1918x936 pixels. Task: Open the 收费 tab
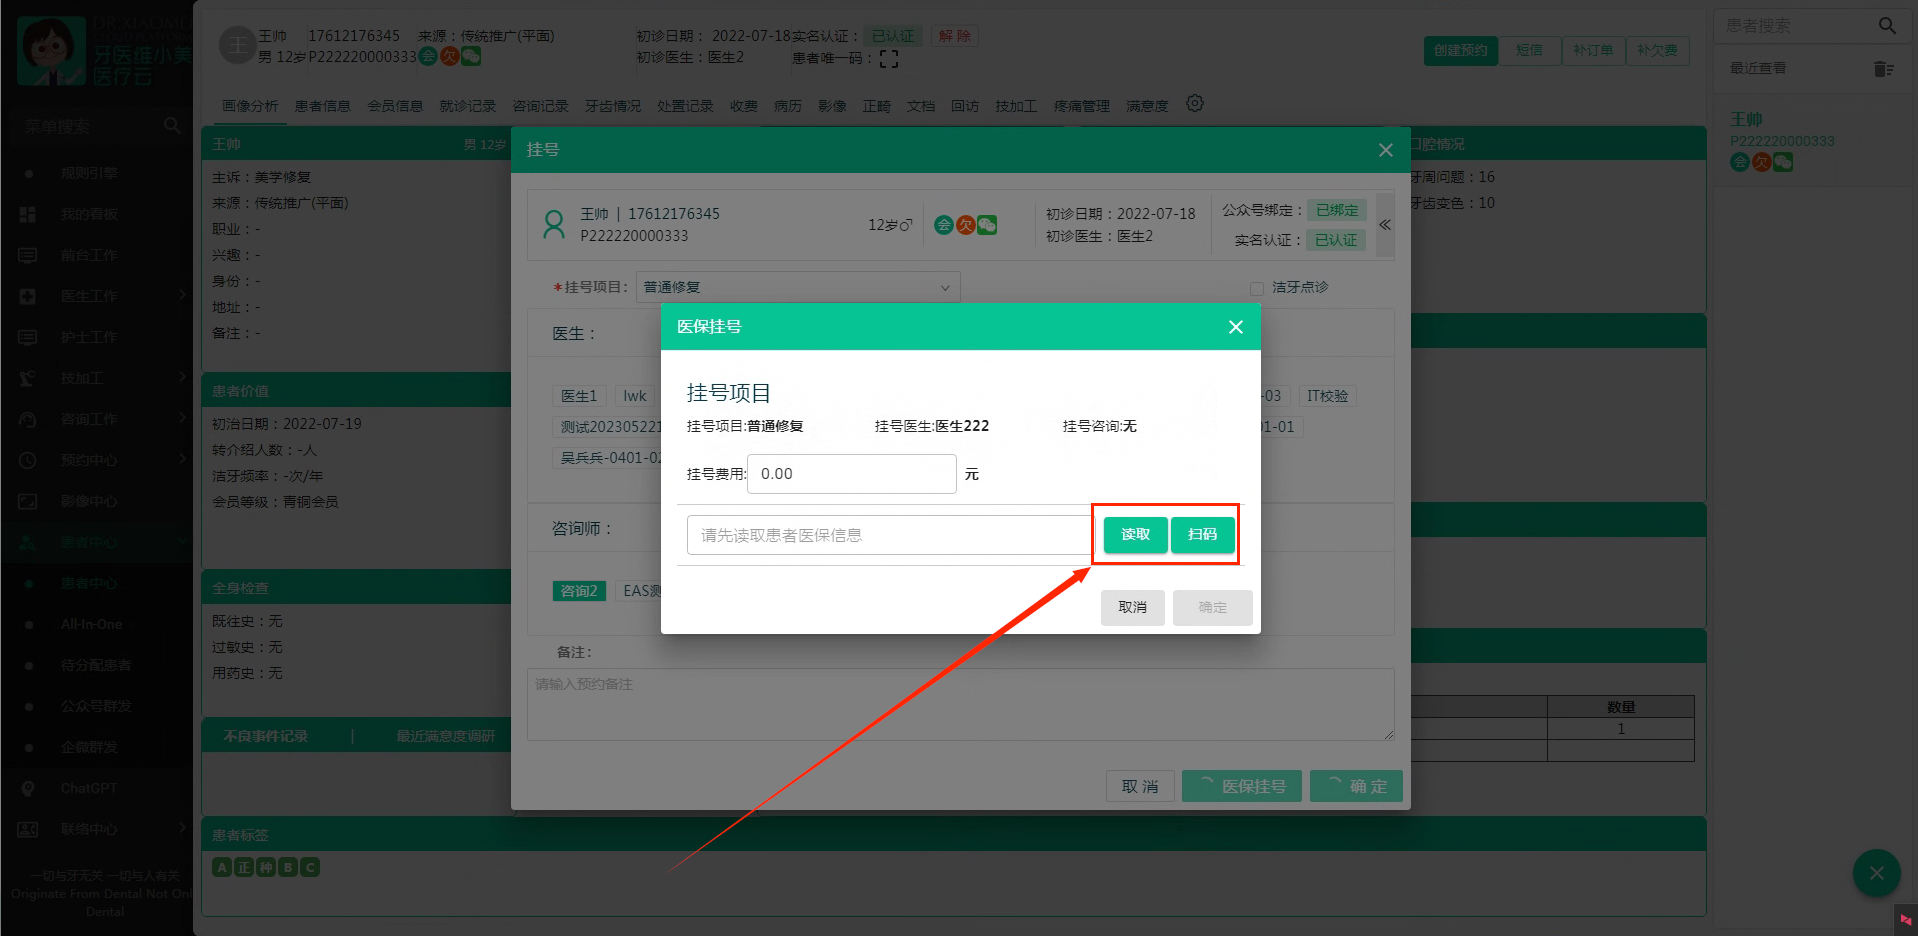tap(743, 106)
